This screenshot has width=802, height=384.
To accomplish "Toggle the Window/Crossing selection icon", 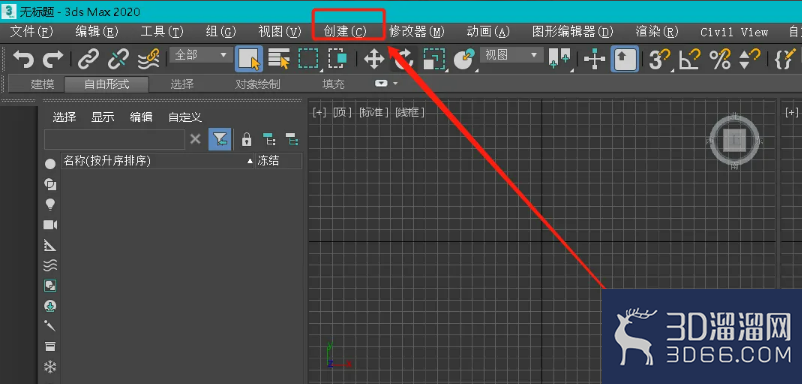I will (x=338, y=59).
